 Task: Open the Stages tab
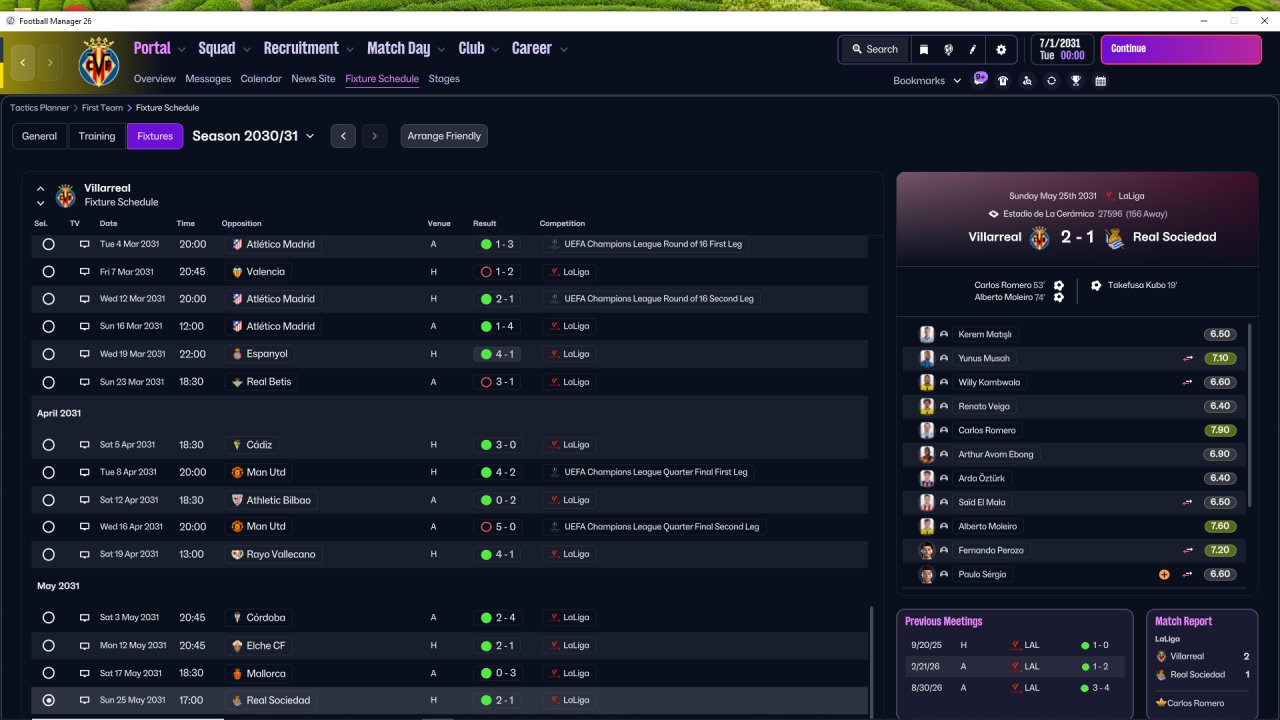(x=444, y=79)
